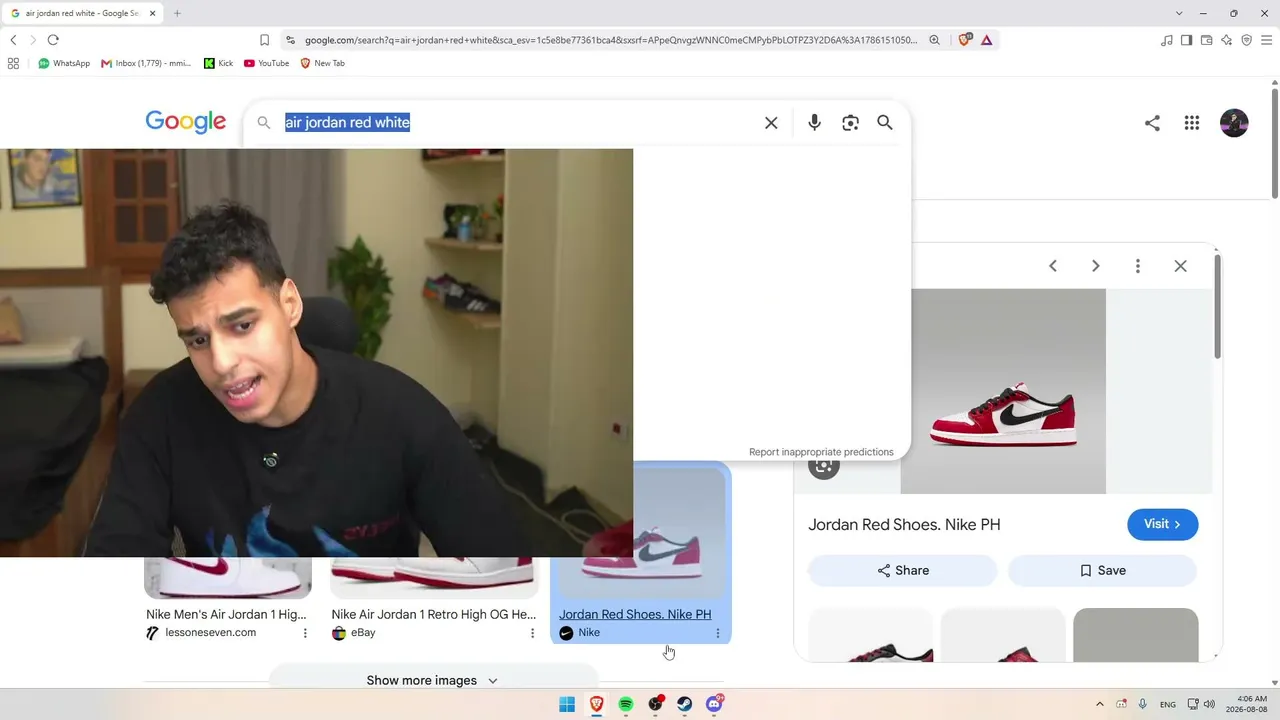The height and width of the screenshot is (720, 1280).
Task: Open the Brave Wallet icon
Action: [1206, 40]
